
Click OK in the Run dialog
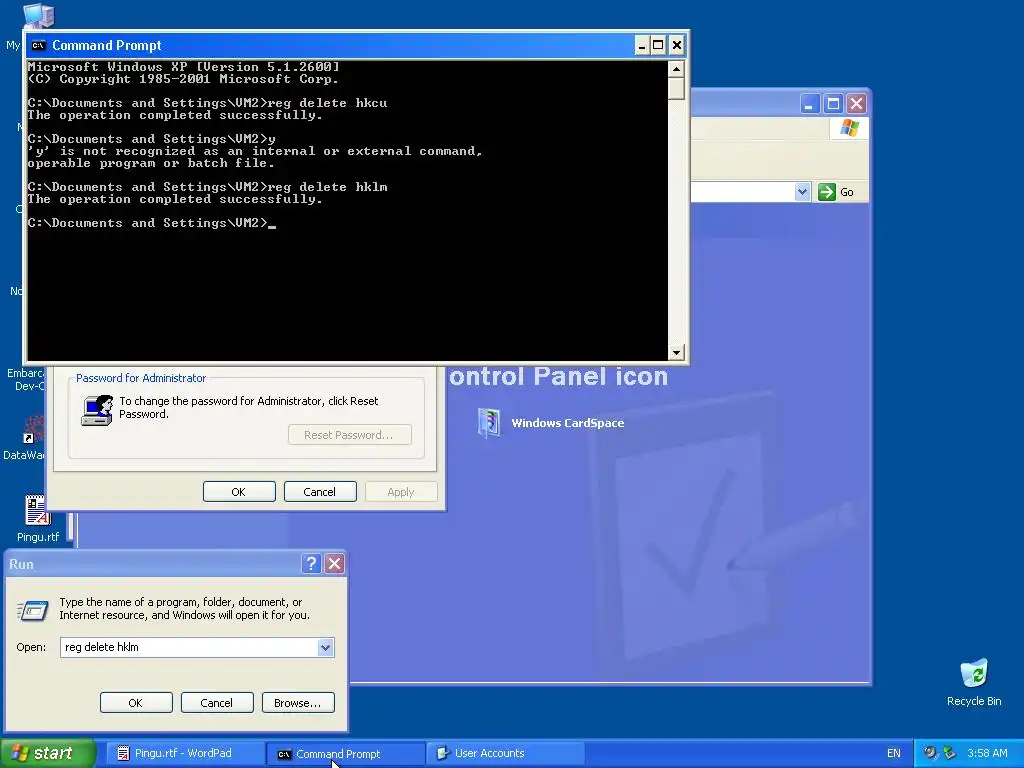(x=136, y=703)
